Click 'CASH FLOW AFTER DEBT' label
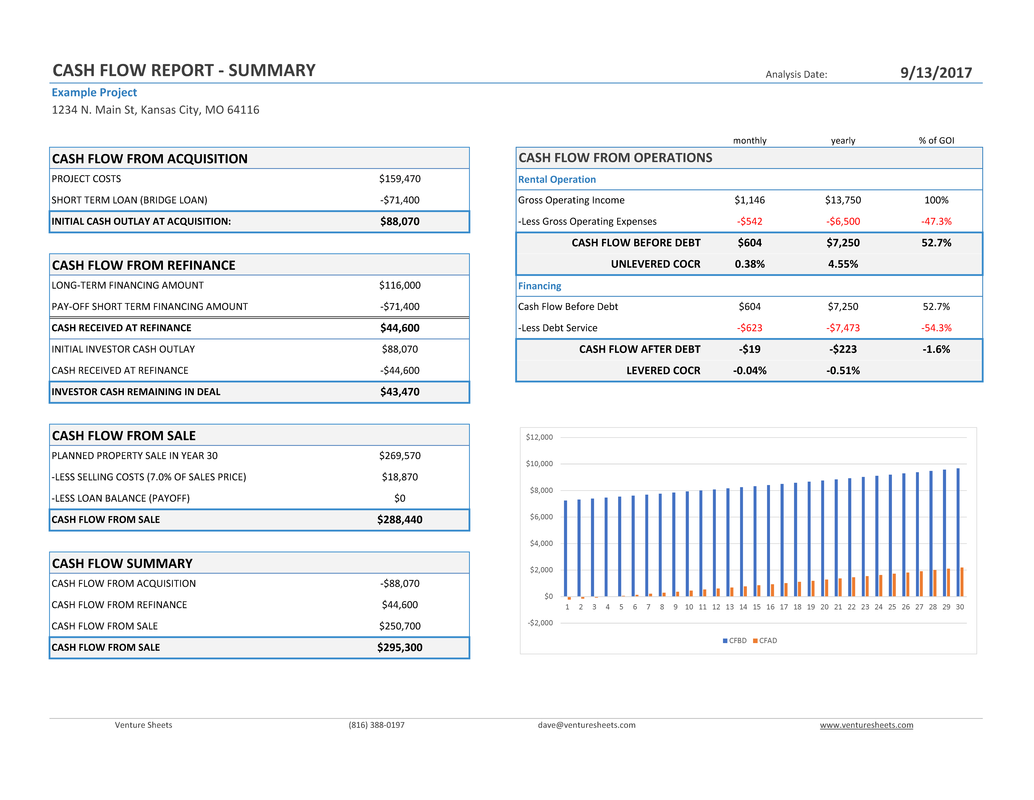The width and height of the screenshot is (1034, 800). (640, 350)
